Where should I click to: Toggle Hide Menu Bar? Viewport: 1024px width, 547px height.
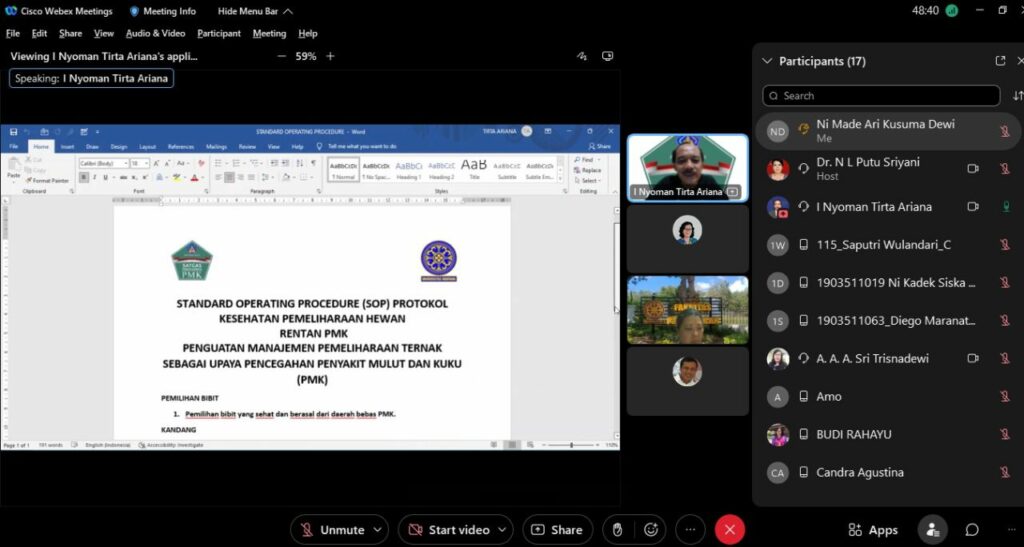(255, 11)
